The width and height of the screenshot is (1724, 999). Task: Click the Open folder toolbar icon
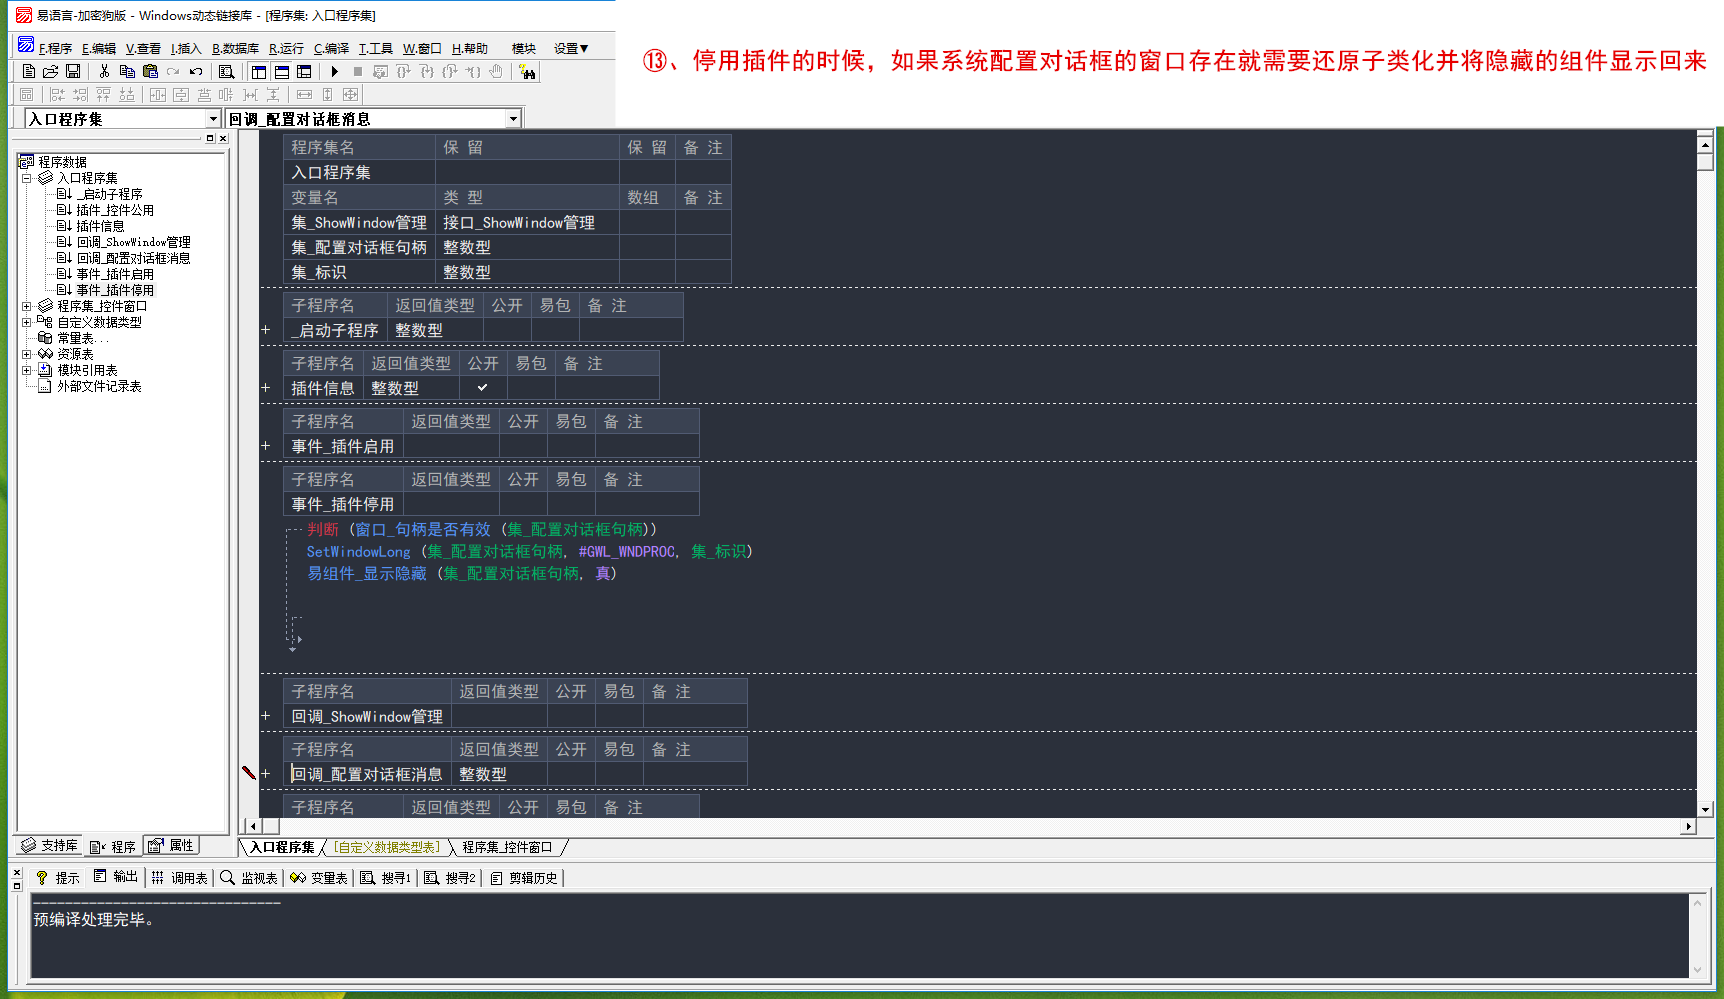pos(50,72)
